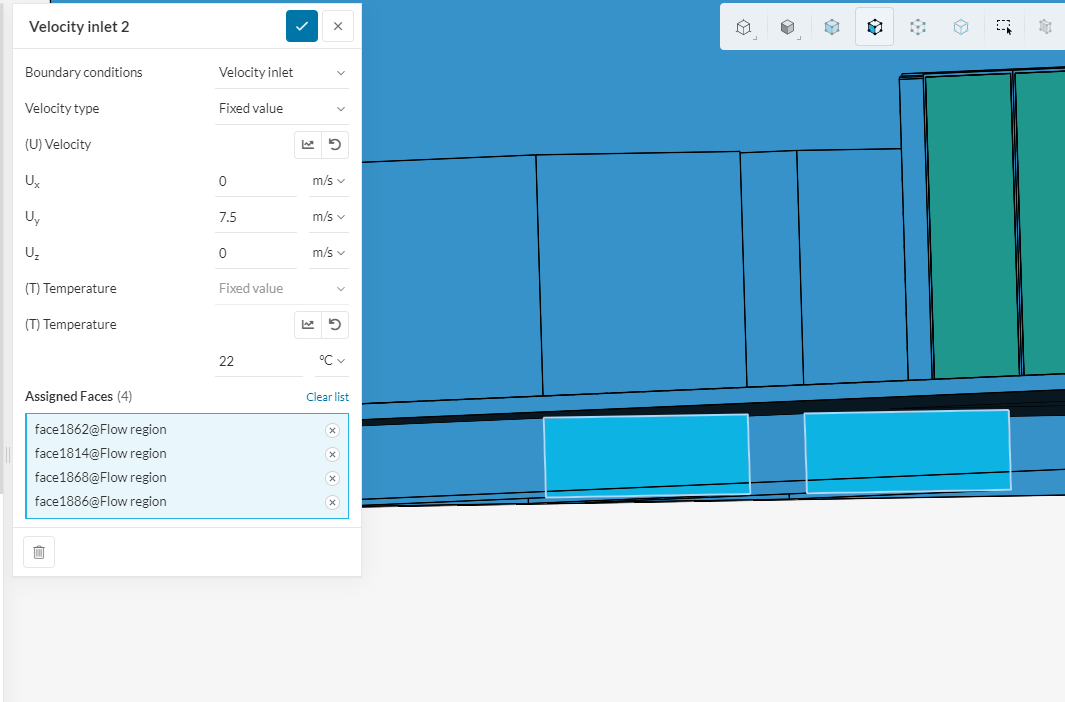Select face1862@Flow region in the list
This screenshot has height=702, width=1065.
(101, 430)
